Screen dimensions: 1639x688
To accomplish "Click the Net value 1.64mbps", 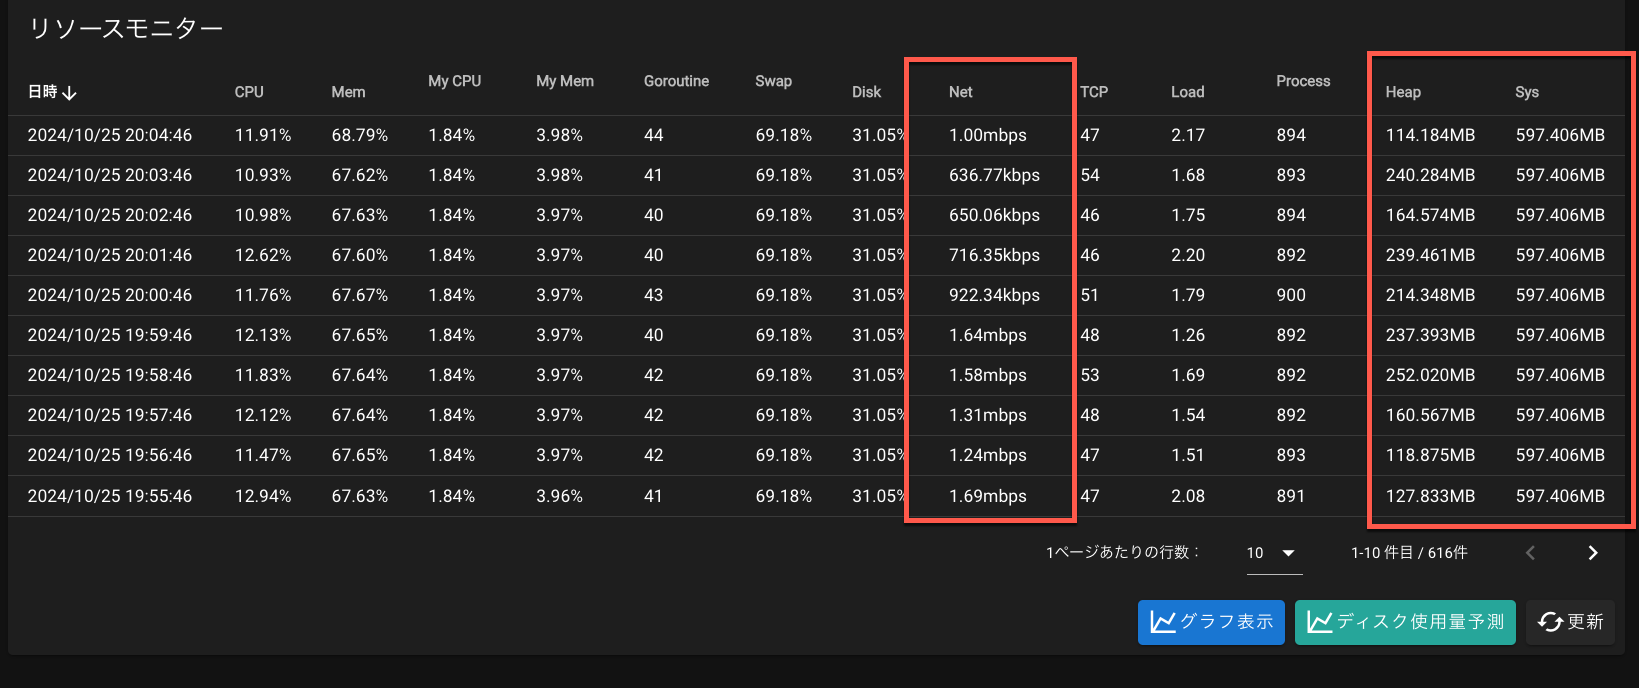I will 988,335.
